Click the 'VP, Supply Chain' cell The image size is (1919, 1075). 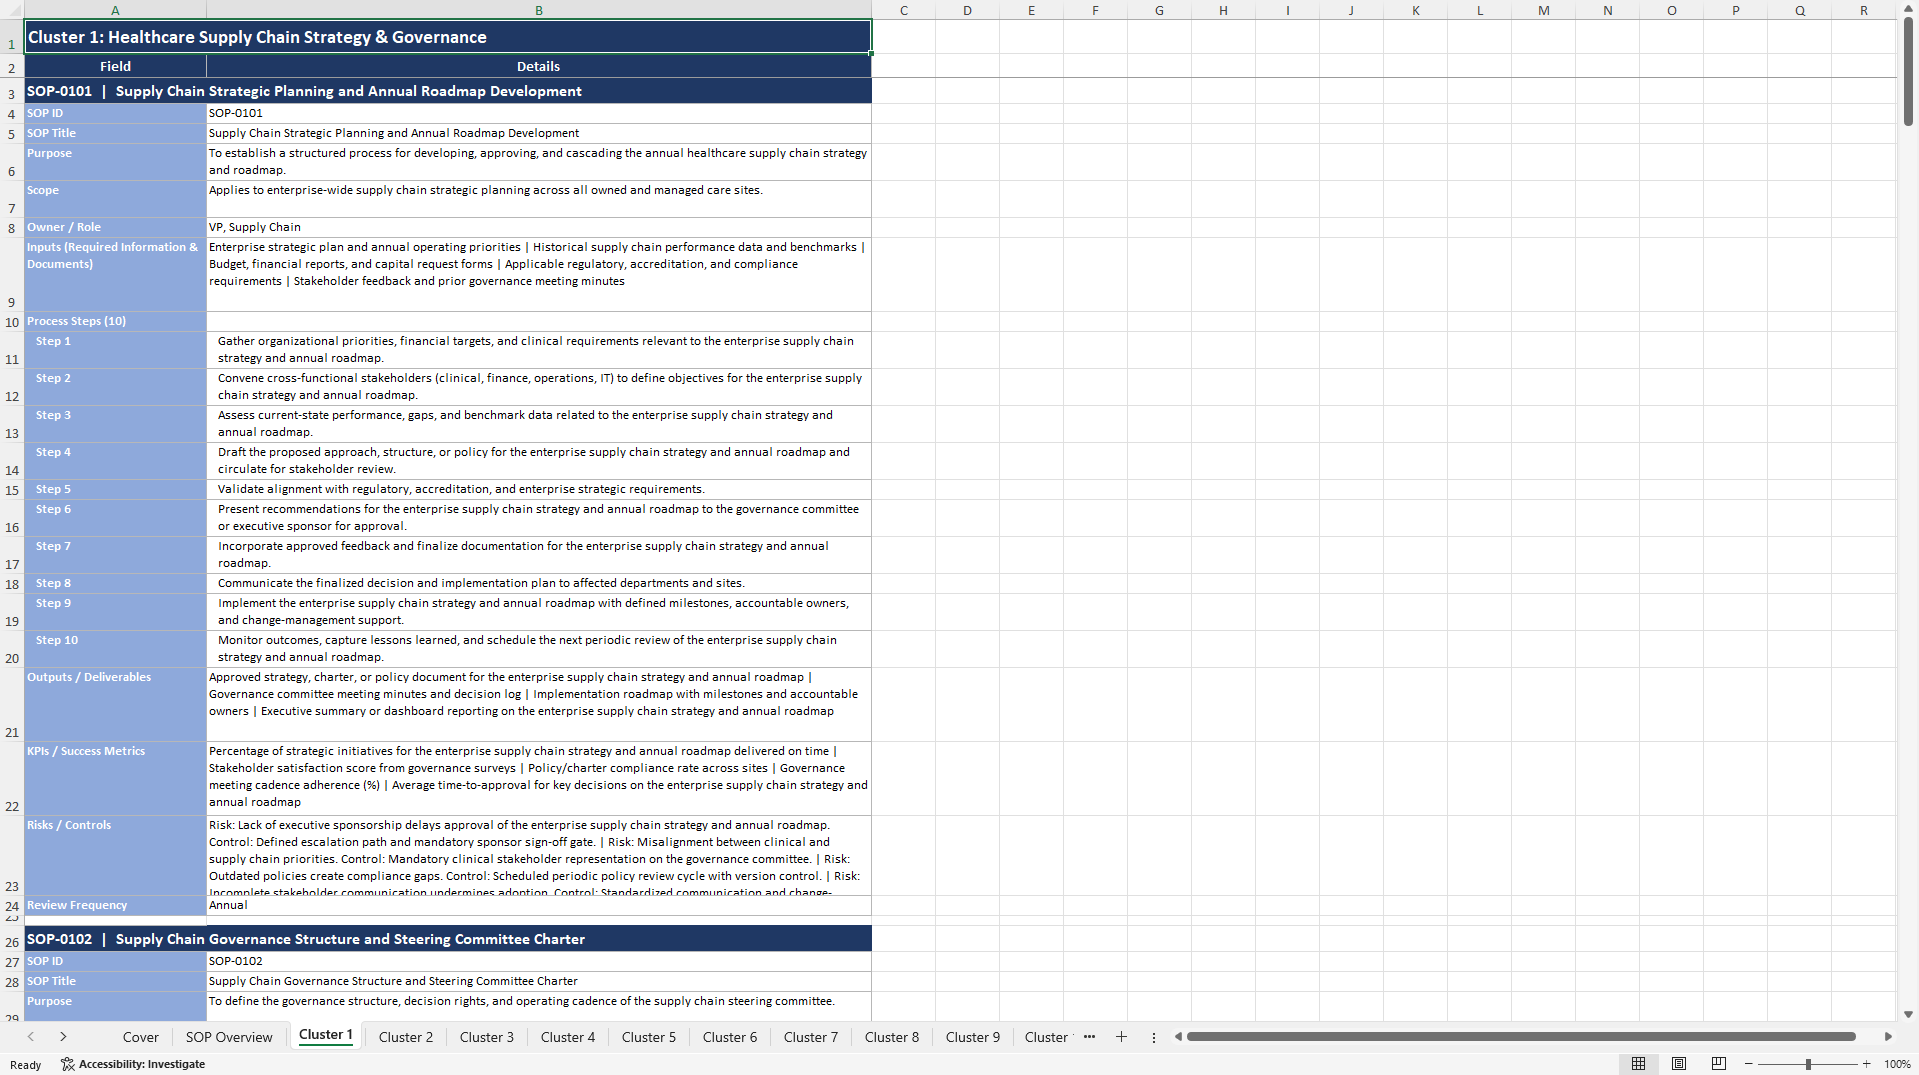click(x=539, y=227)
